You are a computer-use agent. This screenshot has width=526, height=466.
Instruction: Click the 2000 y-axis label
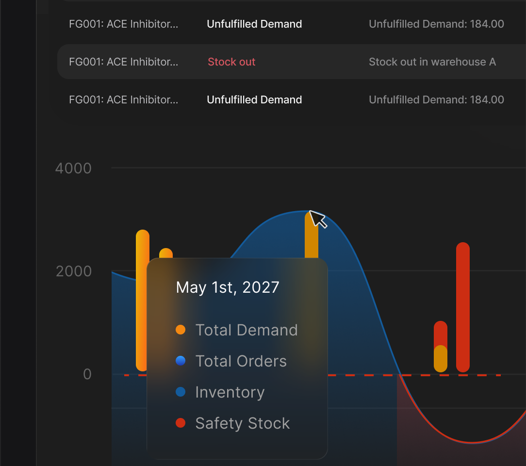click(x=73, y=271)
